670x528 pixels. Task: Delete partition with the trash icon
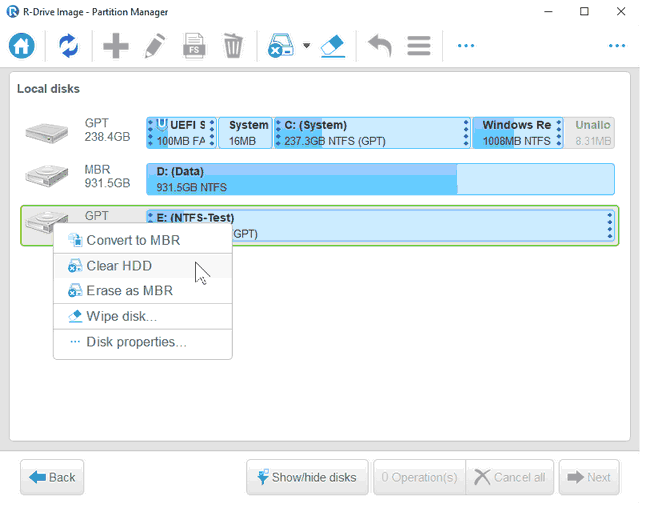233,46
